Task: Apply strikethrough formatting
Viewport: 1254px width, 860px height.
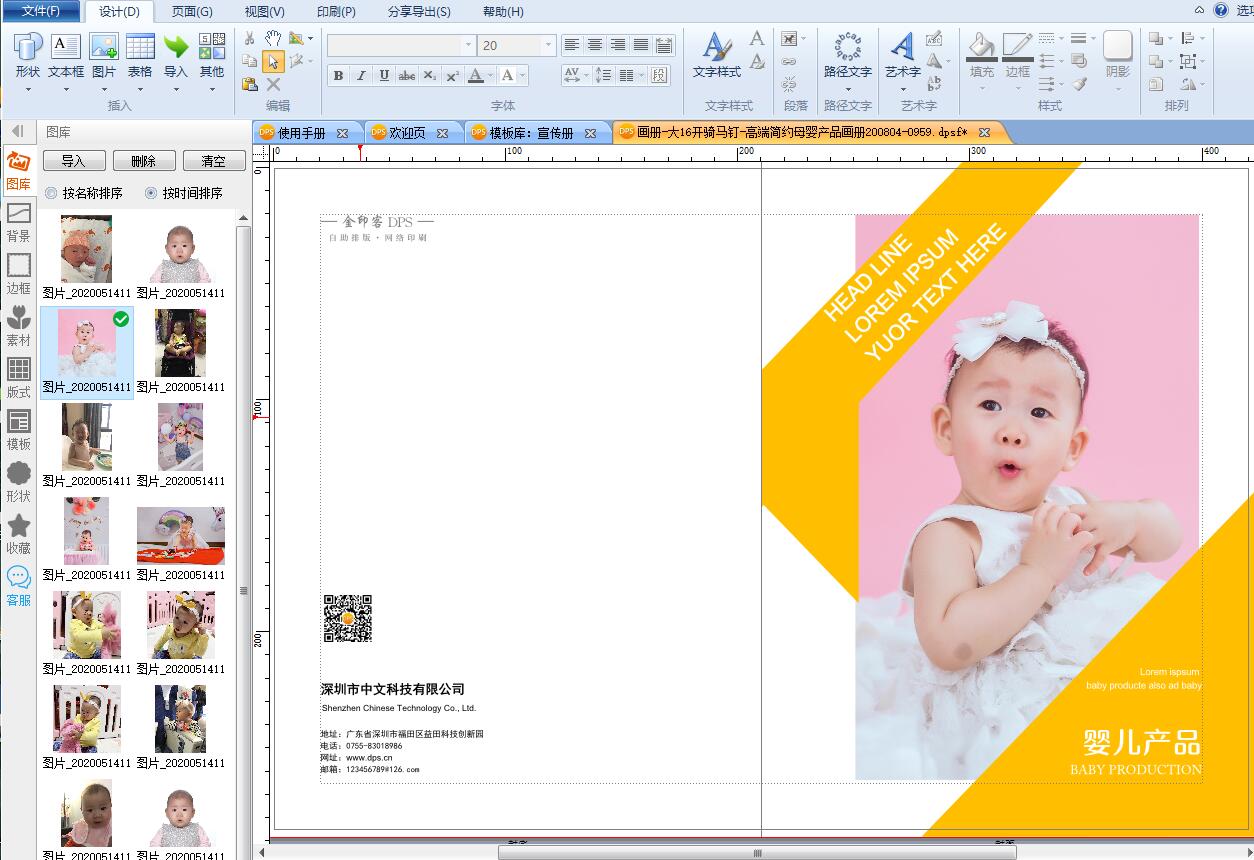Action: 407,75
